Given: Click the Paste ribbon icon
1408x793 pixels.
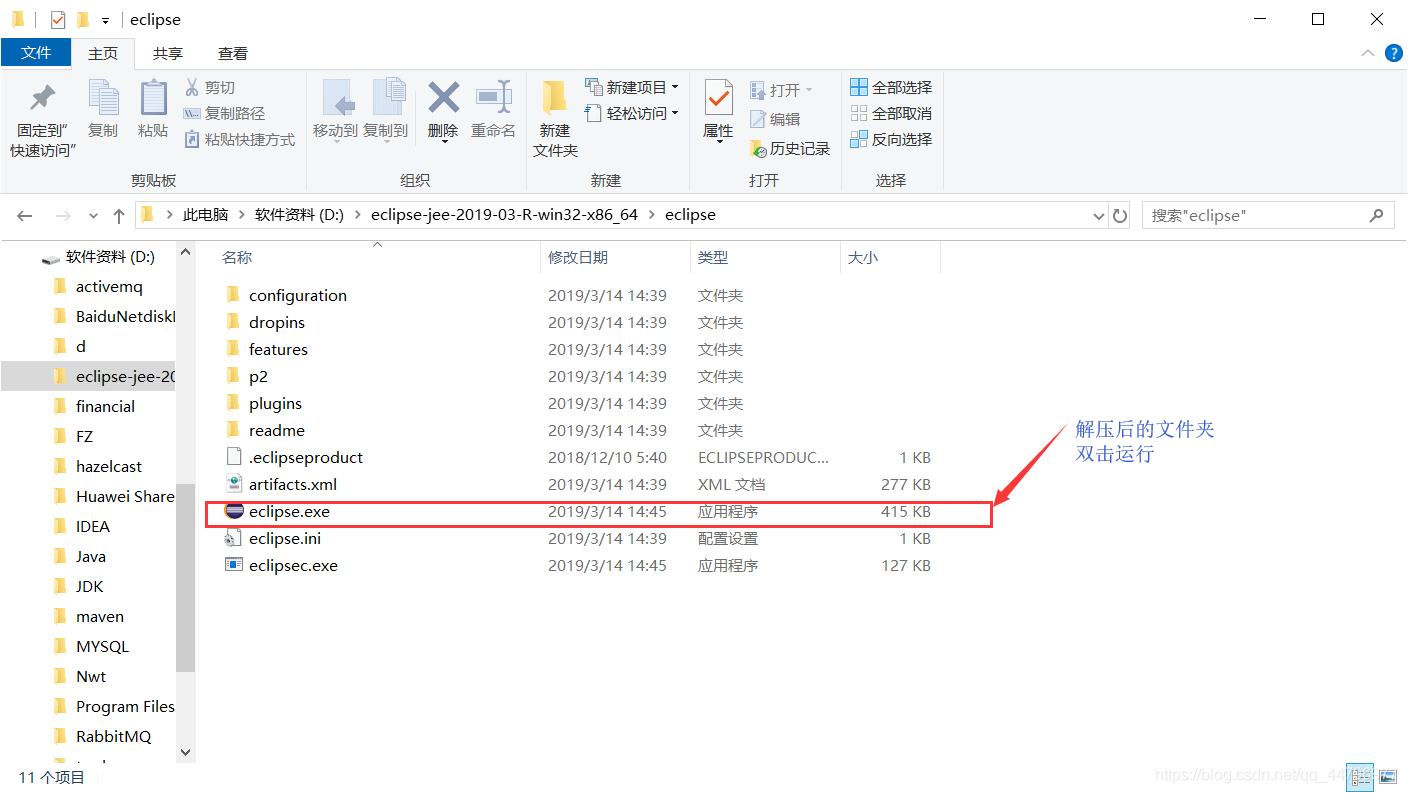Looking at the screenshot, I should point(153,98).
